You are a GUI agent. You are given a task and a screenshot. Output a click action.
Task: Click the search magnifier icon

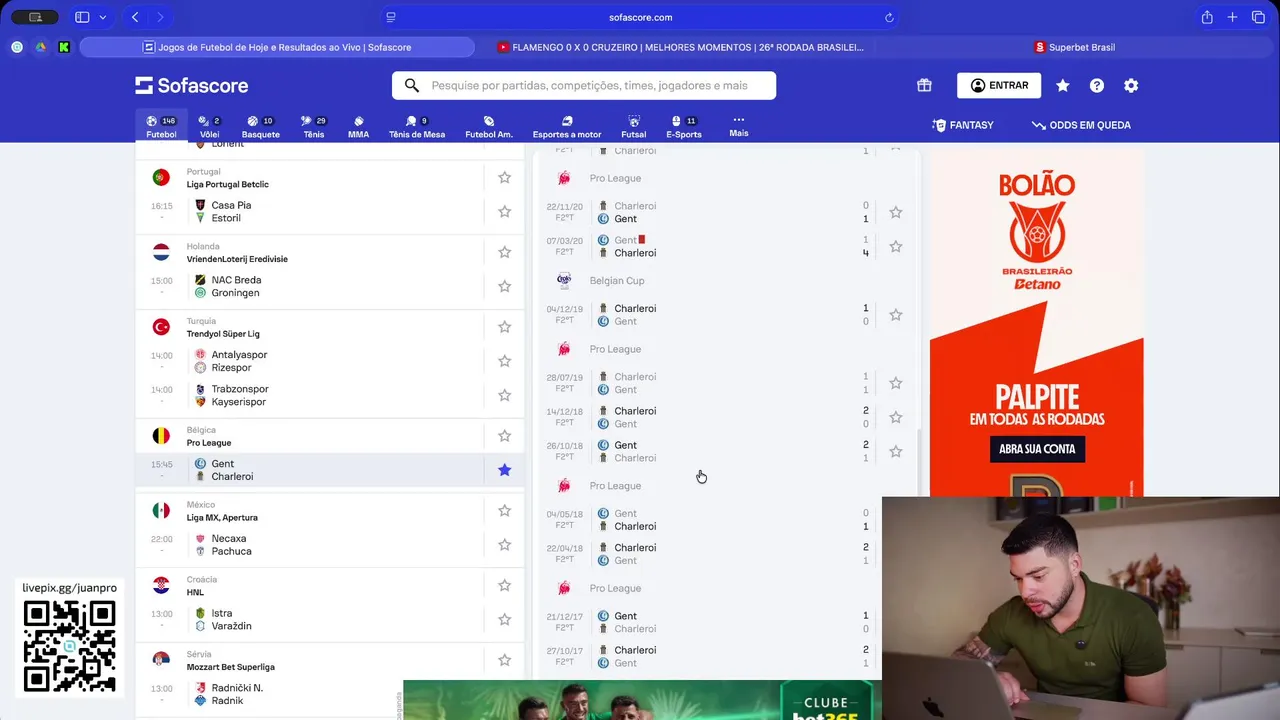411,86
